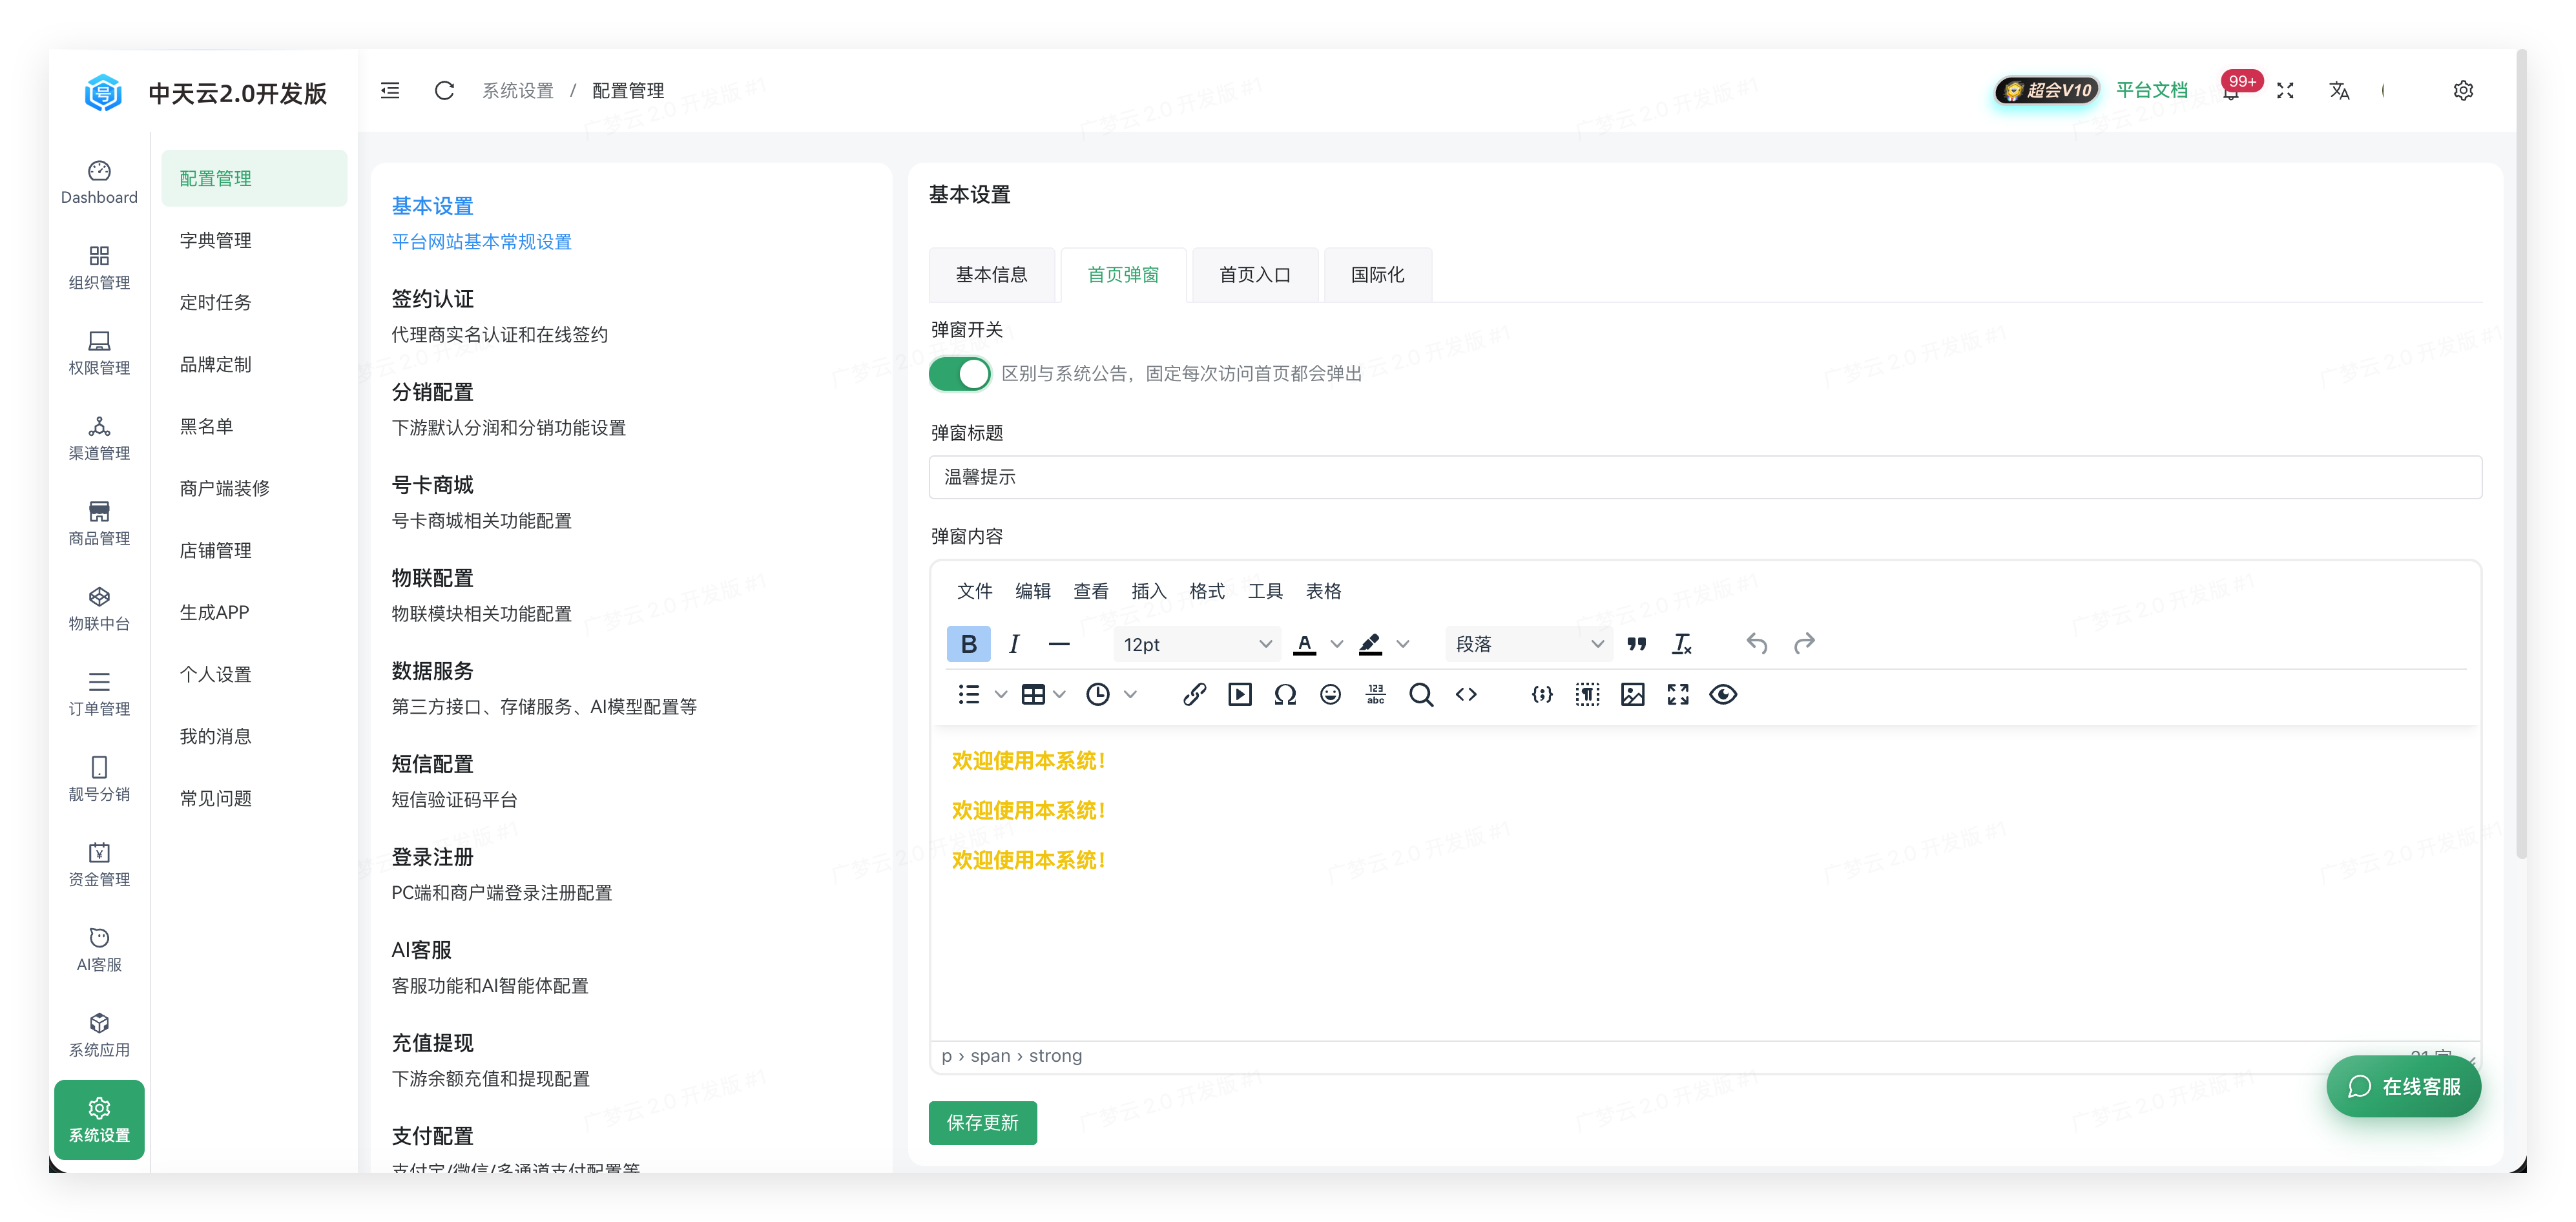2576x1222 pixels.
Task: Insert code sample with braces icon
Action: 1542,694
